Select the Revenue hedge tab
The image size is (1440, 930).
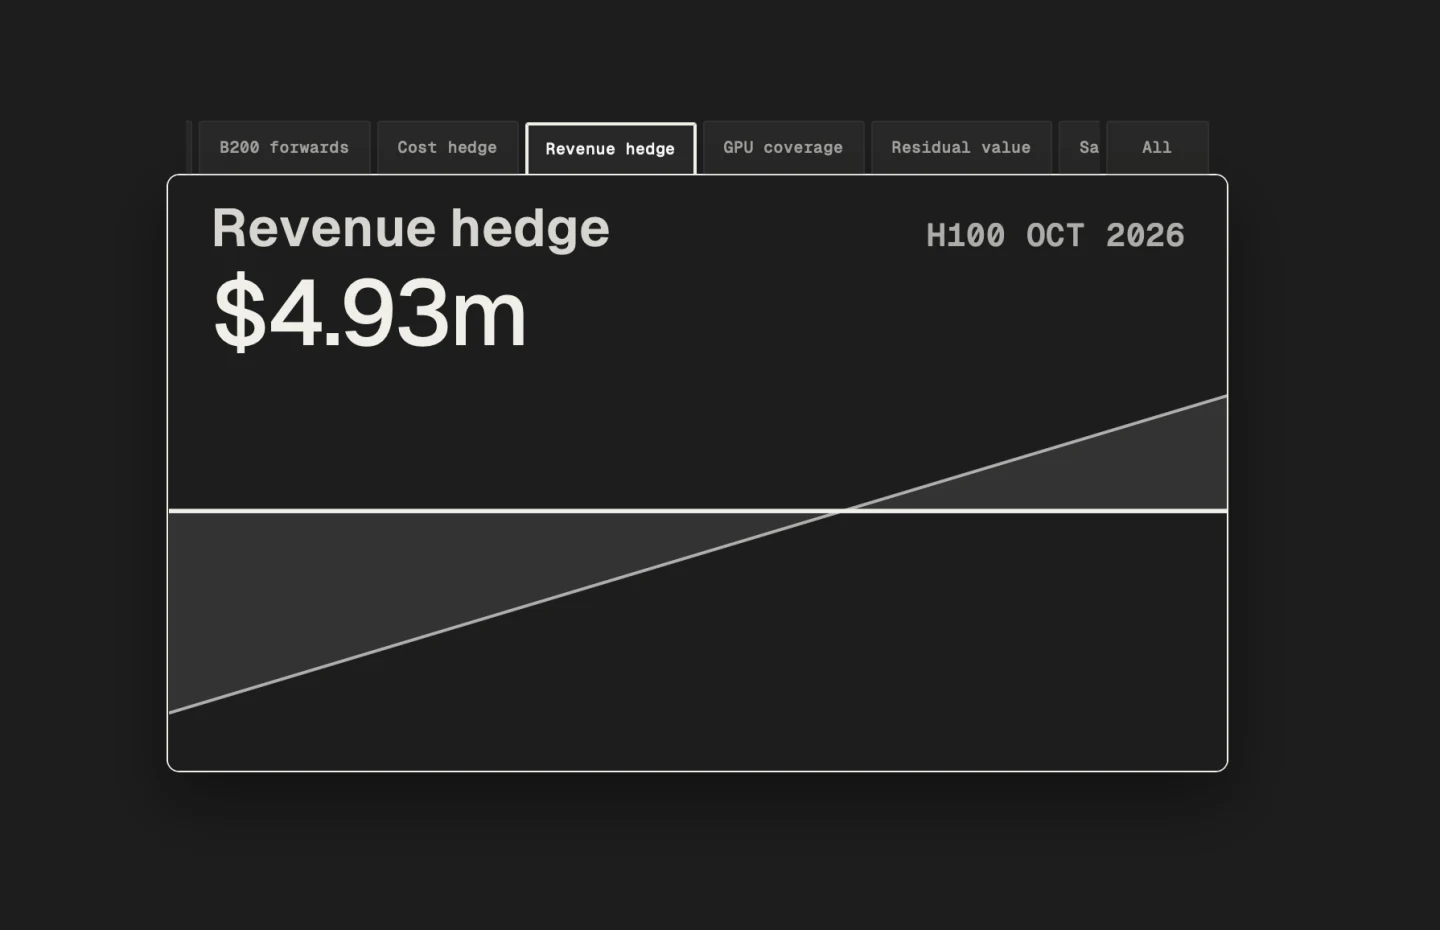click(x=610, y=149)
